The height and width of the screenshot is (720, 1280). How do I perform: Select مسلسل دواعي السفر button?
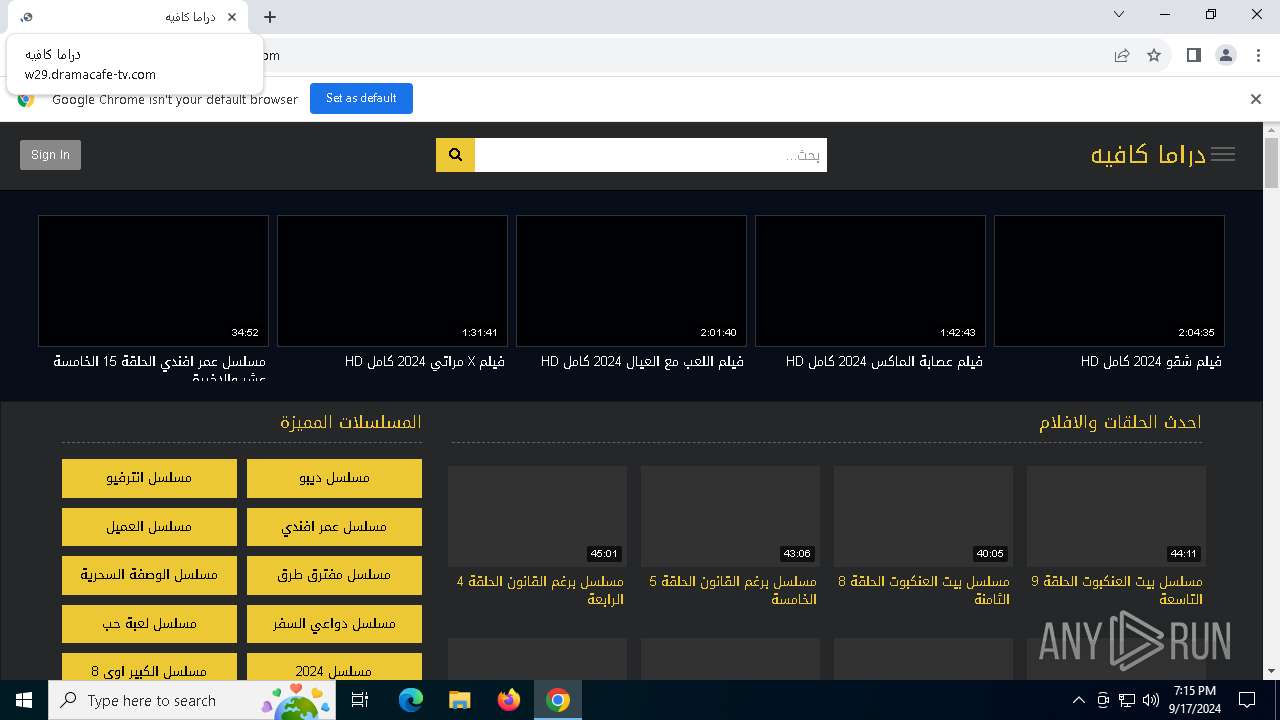[334, 624]
